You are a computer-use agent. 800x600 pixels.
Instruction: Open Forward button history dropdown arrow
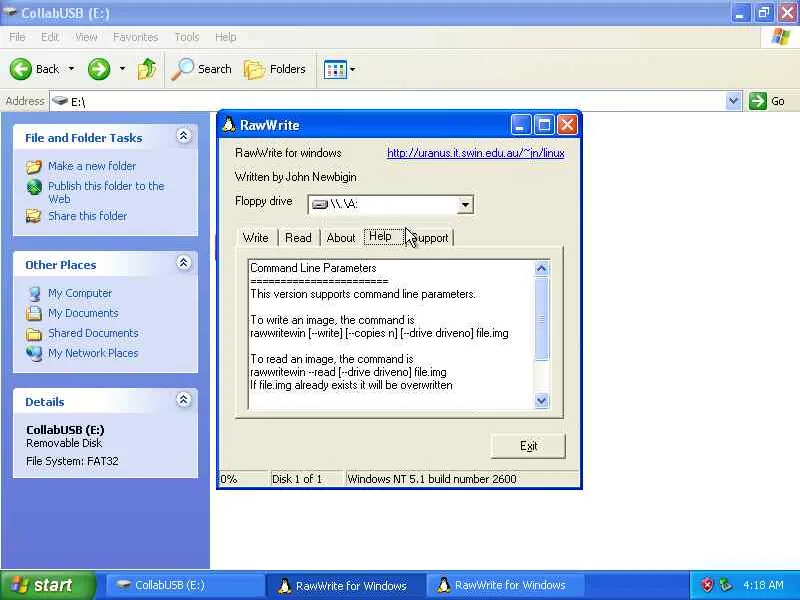click(122, 69)
